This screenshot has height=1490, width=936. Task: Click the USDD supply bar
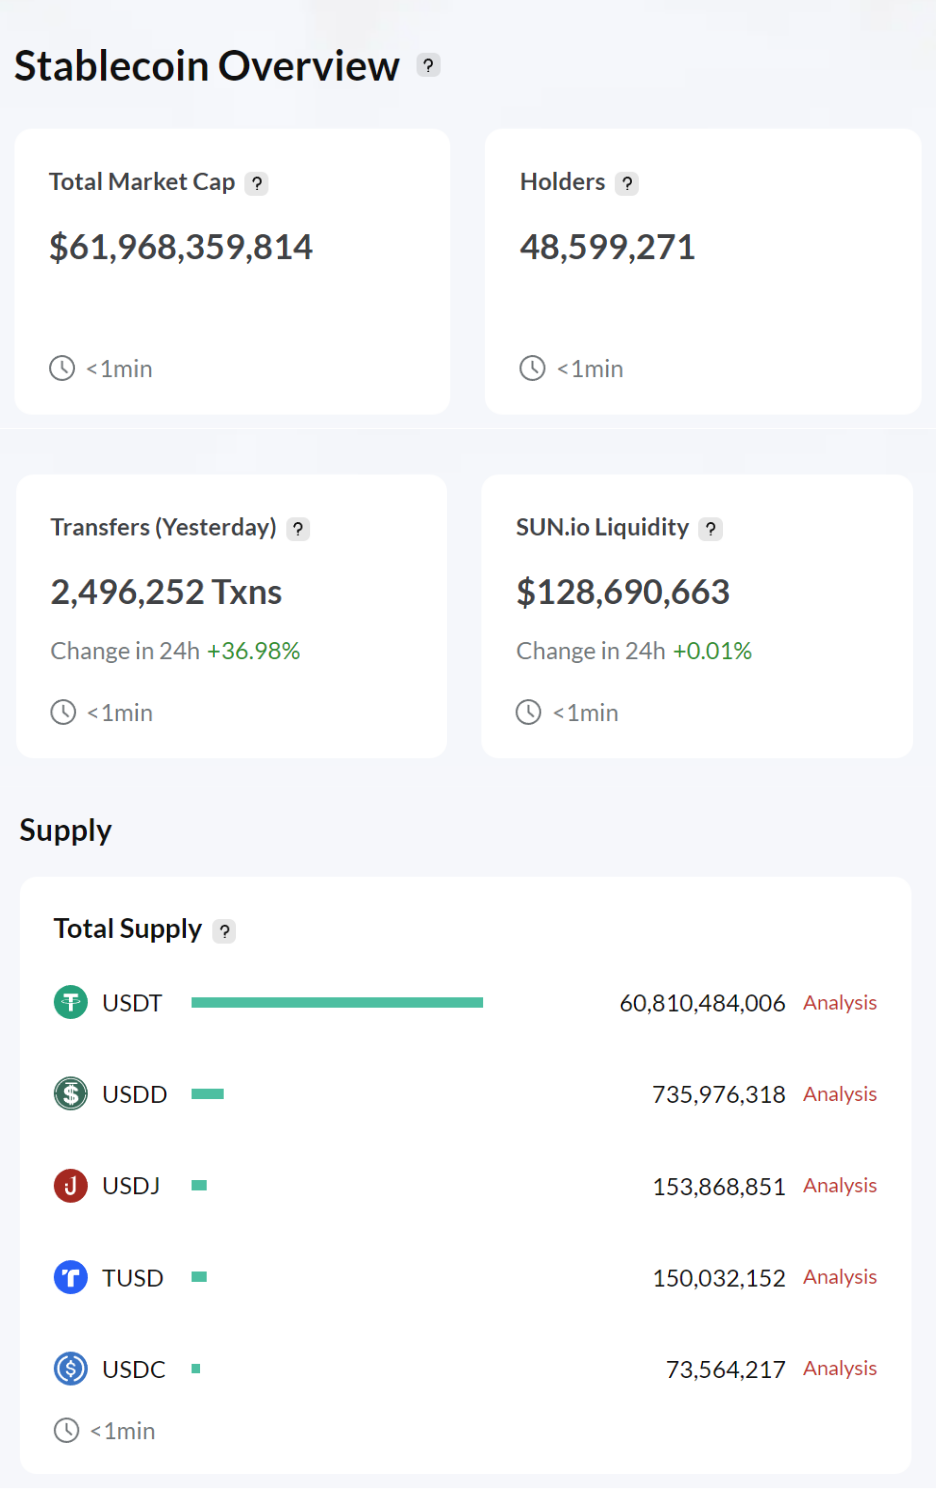coord(208,1094)
